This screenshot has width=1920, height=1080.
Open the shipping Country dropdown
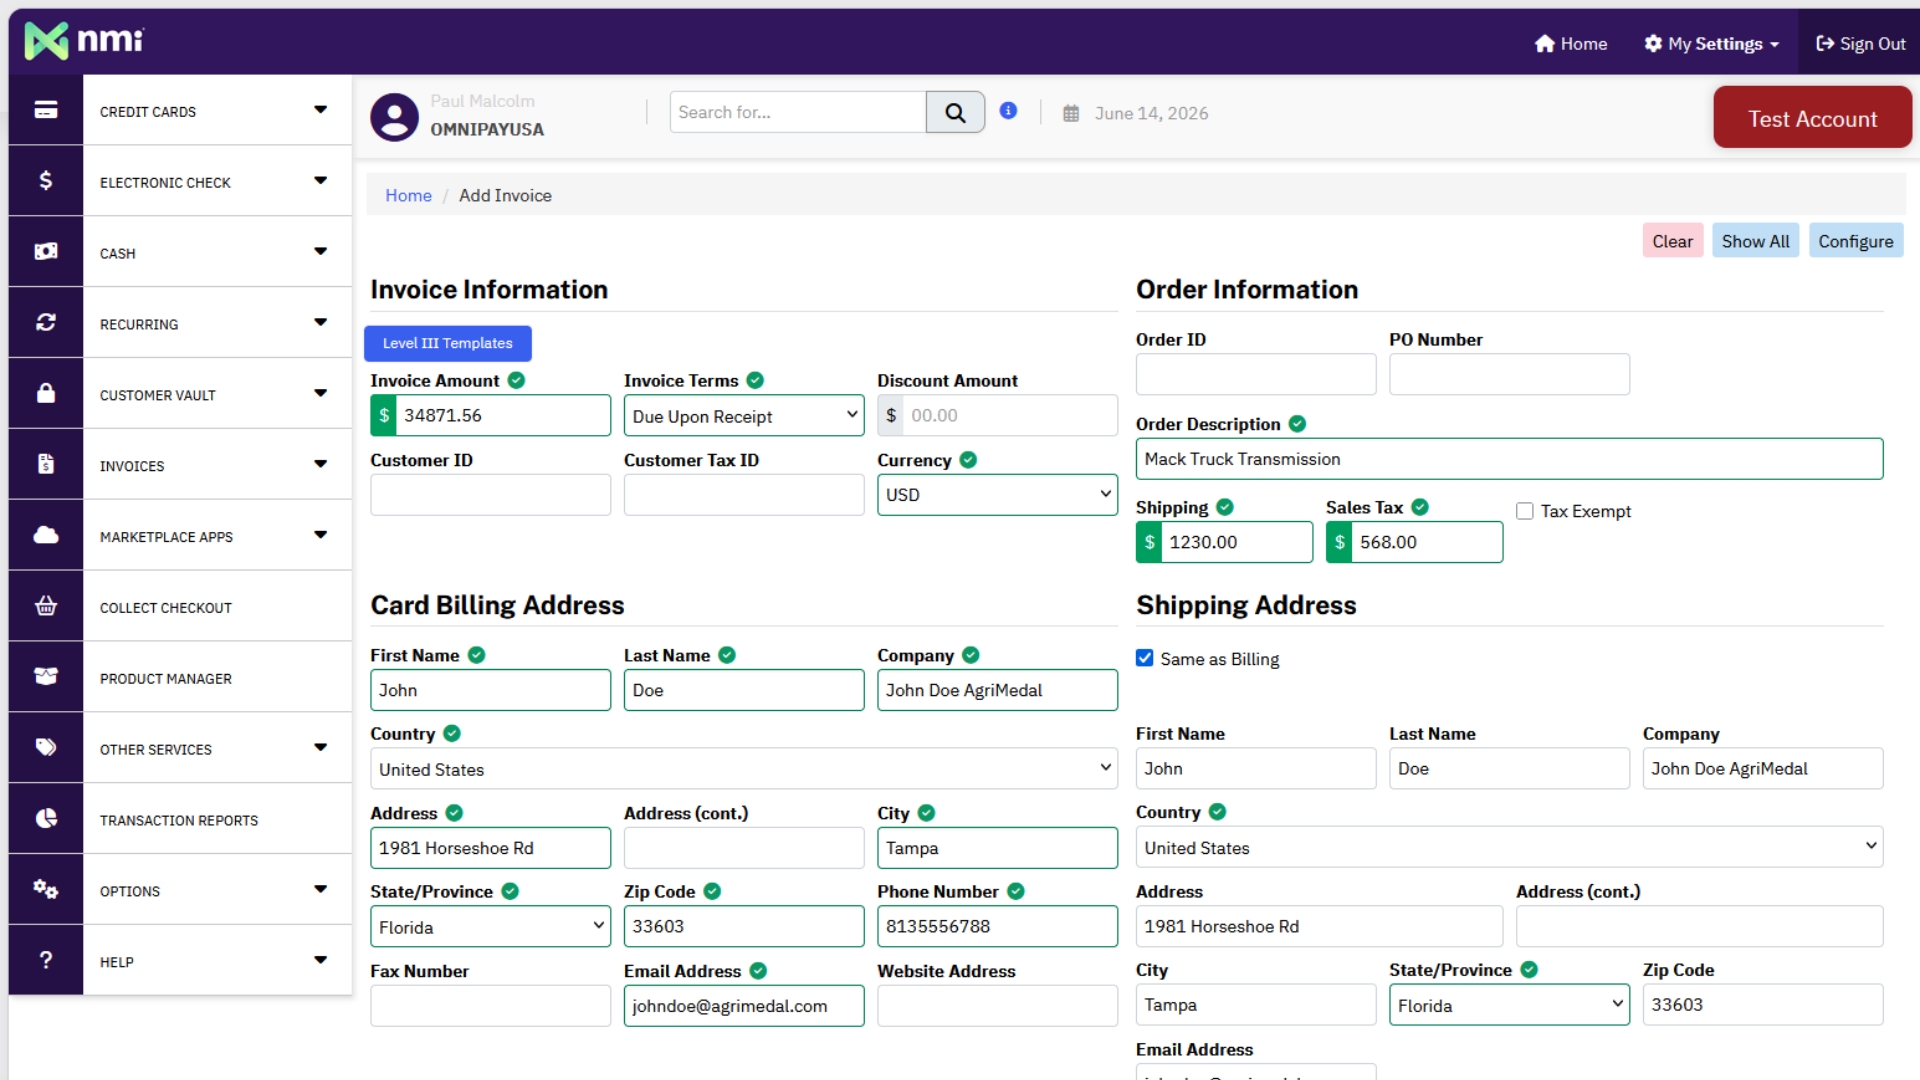[x=1509, y=847]
